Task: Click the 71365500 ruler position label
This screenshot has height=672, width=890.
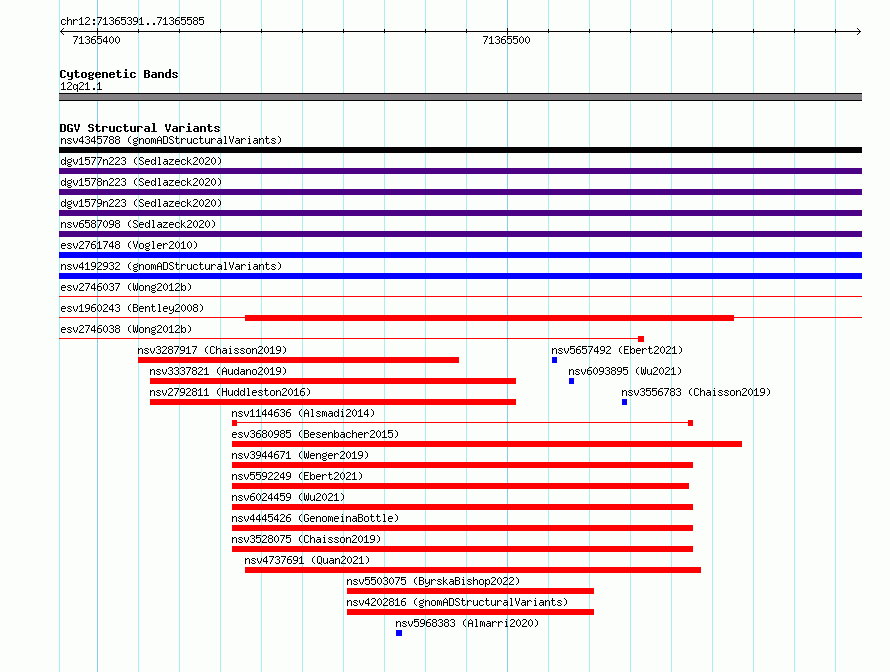Action: 506,40
